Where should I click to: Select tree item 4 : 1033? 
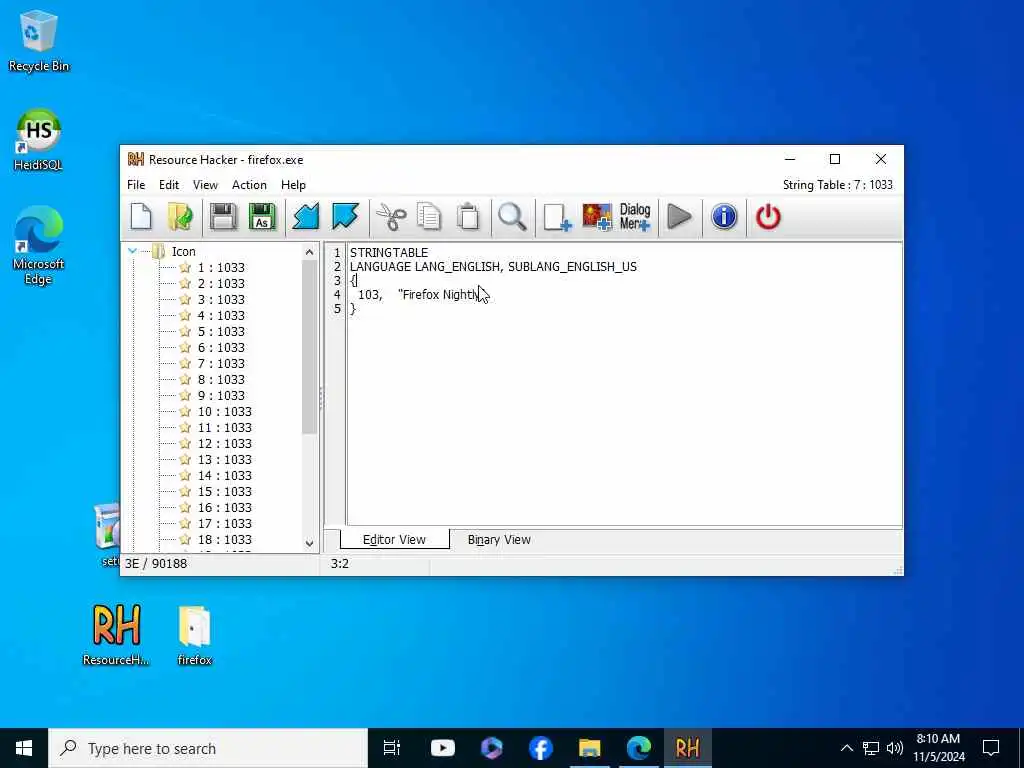coord(221,315)
